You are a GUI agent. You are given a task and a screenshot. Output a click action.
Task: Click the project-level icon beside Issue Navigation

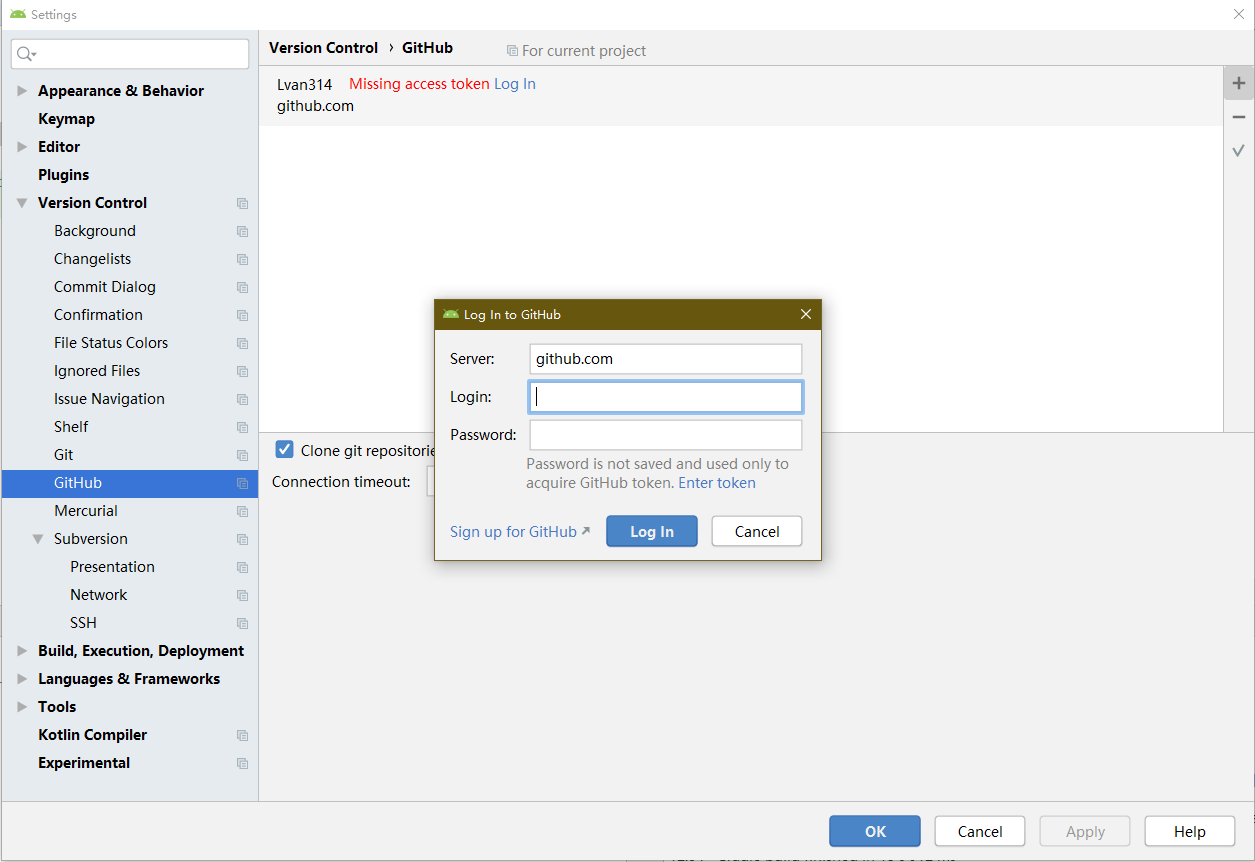coord(242,399)
